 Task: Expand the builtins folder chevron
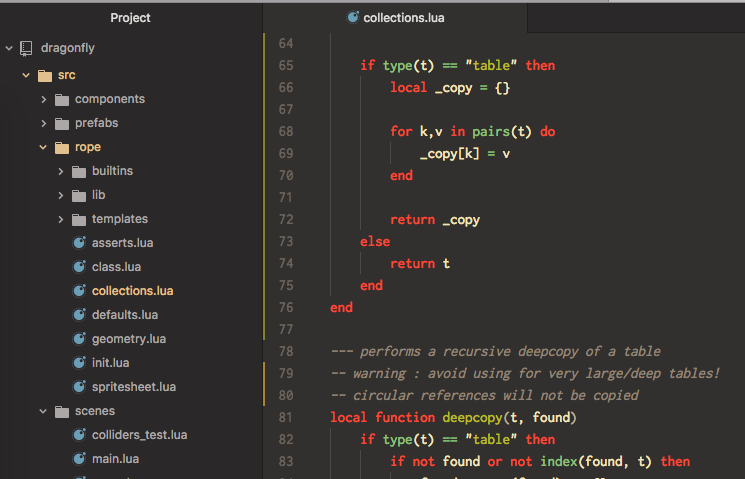[x=61, y=171]
